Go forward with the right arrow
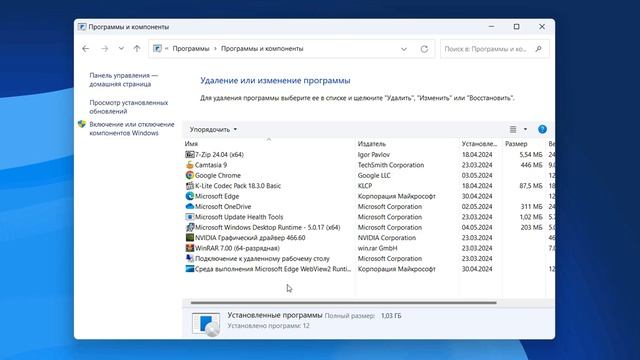The width and height of the screenshot is (640, 360). (x=104, y=49)
